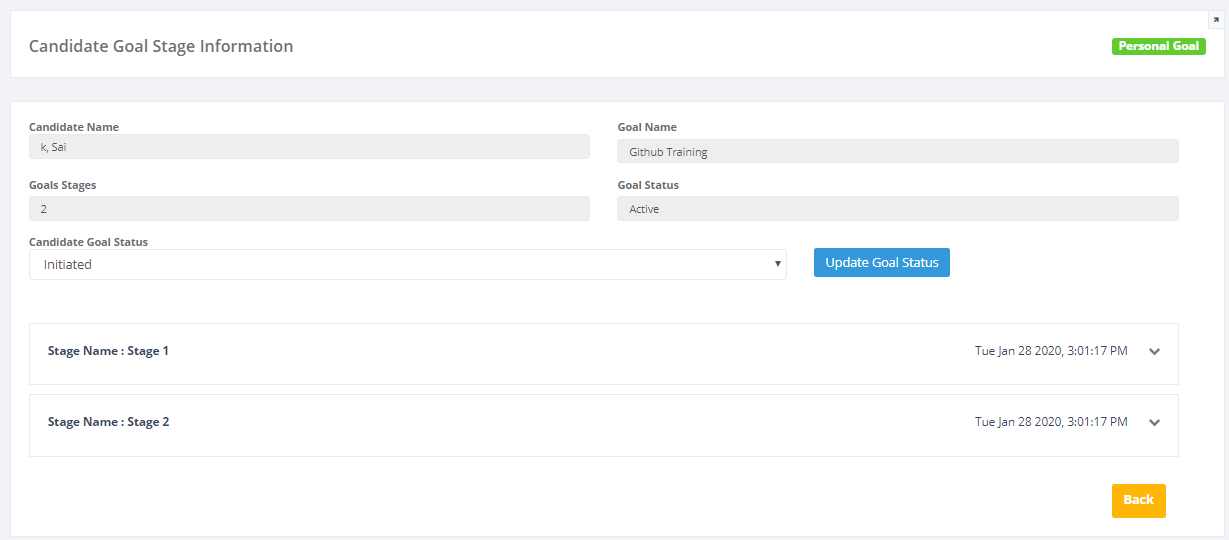The image size is (1229, 540).
Task: Select the Stage Name : Stage 1 header
Action: (x=108, y=351)
